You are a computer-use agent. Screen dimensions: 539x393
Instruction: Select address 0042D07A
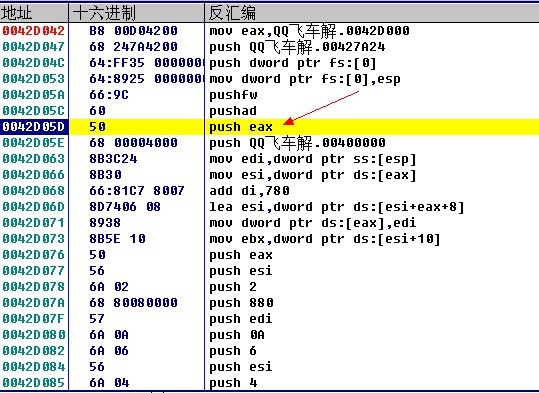point(33,303)
